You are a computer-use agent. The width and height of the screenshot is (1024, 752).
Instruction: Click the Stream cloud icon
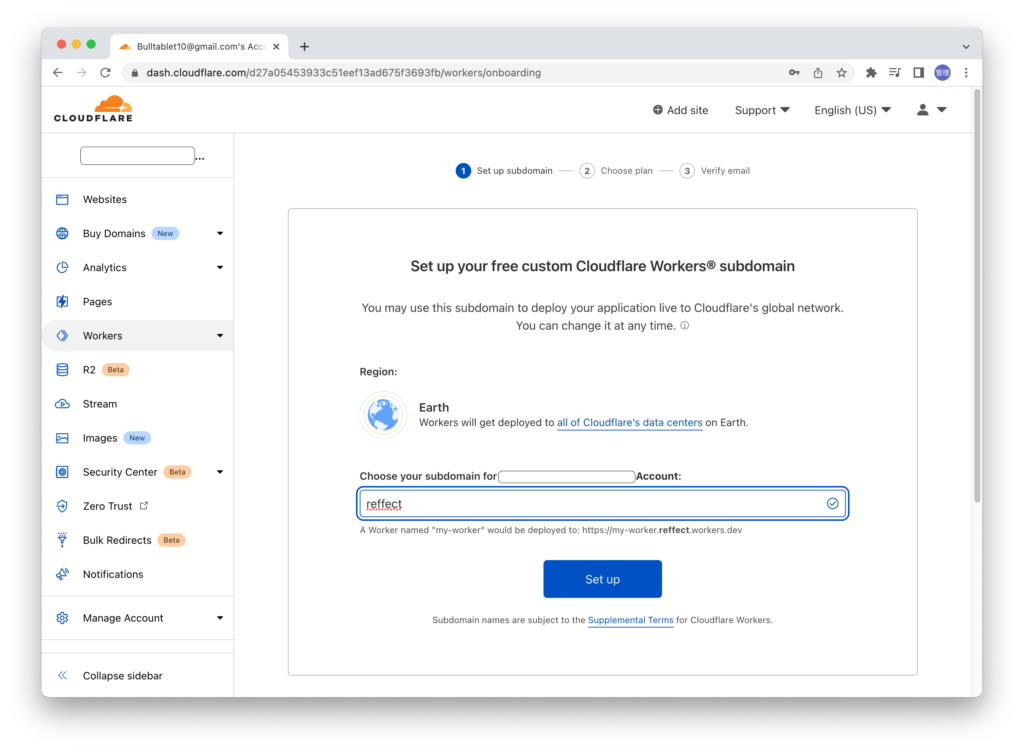(62, 404)
